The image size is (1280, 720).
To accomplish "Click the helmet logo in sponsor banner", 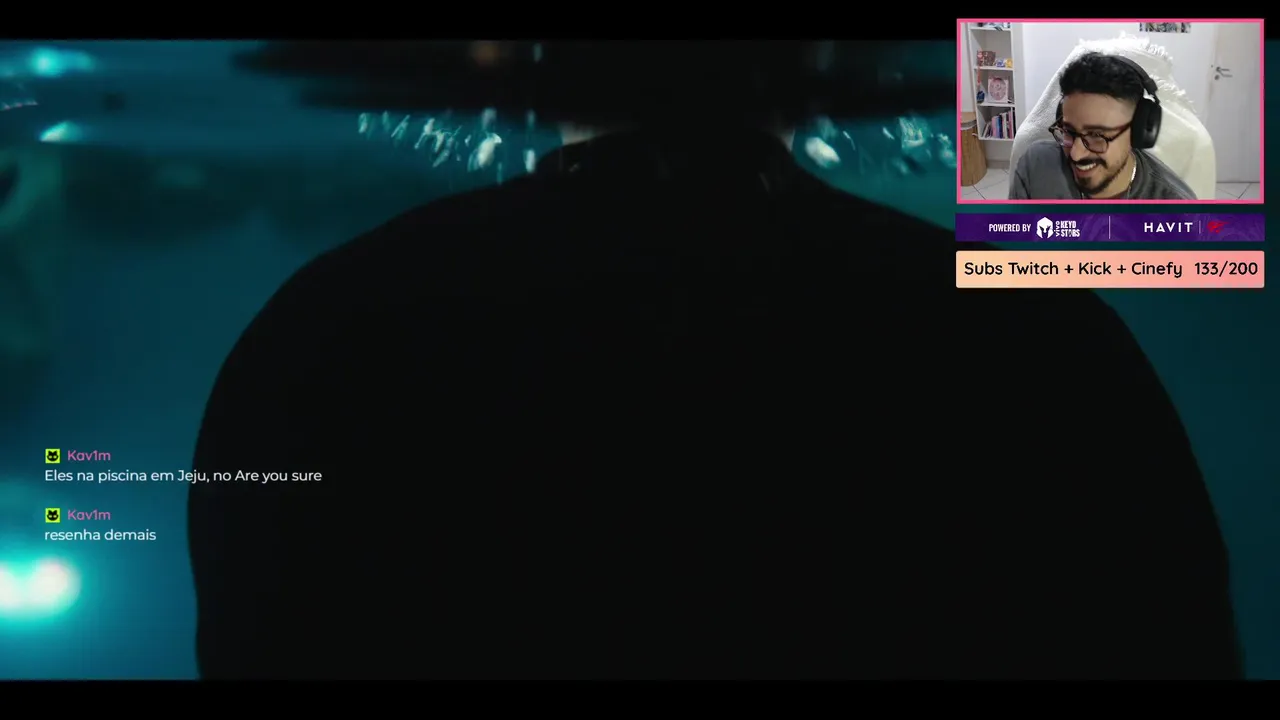I will [x=1045, y=228].
